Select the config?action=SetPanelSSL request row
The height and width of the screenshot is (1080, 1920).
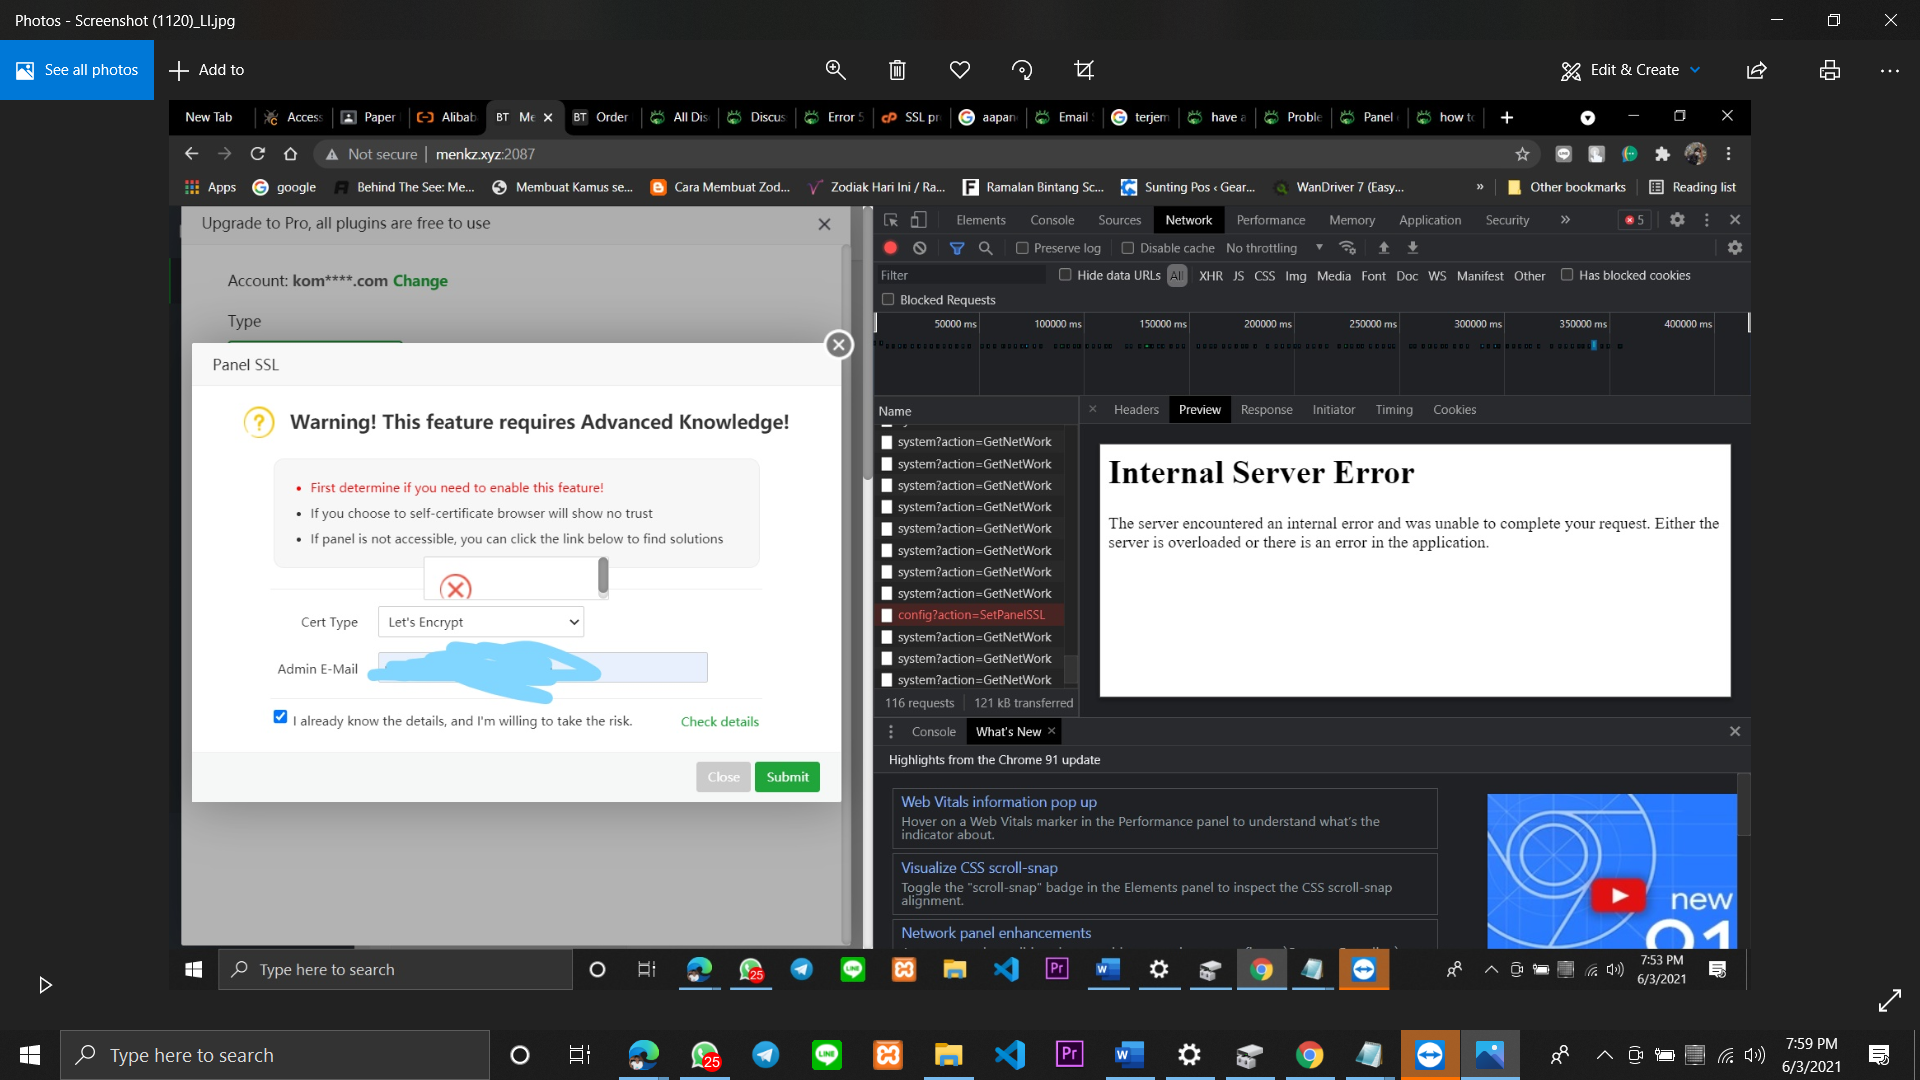[x=970, y=615]
